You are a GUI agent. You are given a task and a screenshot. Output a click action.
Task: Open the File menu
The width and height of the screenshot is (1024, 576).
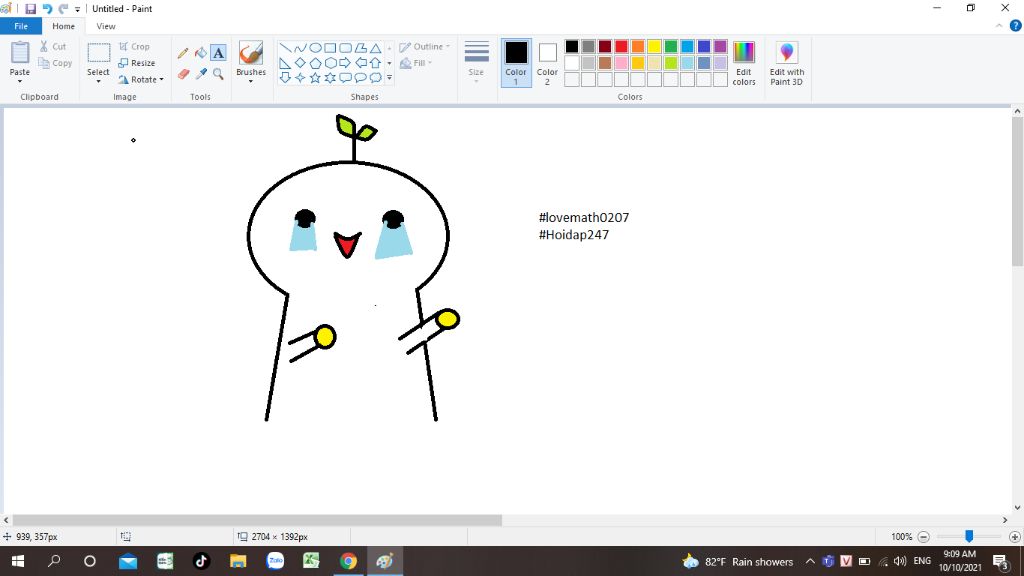tap(21, 26)
